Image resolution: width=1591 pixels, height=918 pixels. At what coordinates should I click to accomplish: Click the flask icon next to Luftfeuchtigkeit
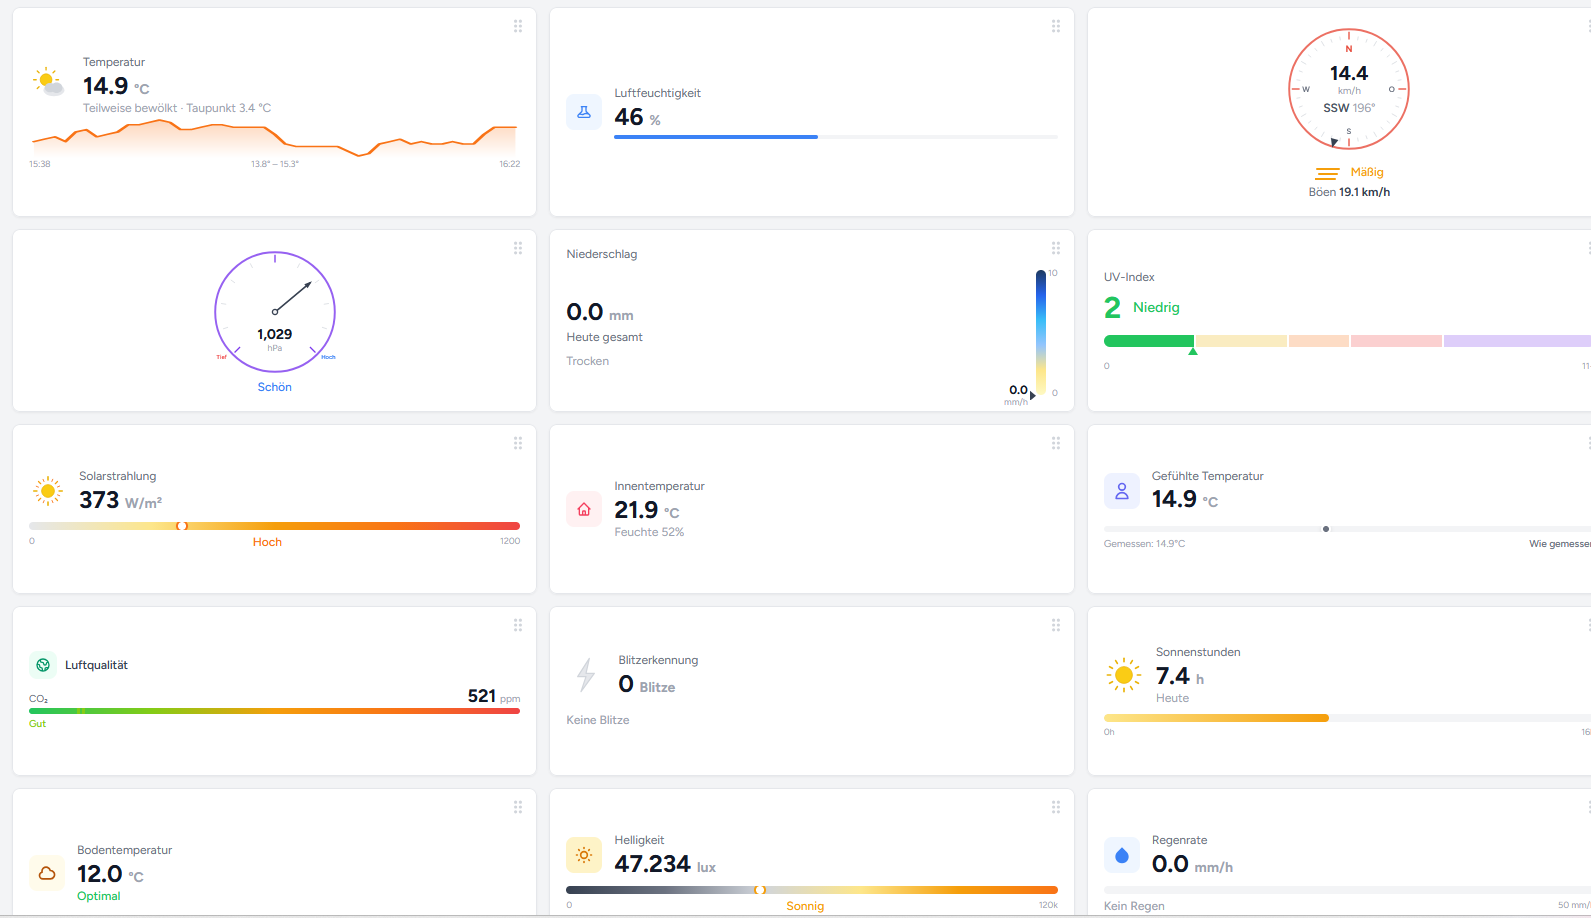point(584,112)
